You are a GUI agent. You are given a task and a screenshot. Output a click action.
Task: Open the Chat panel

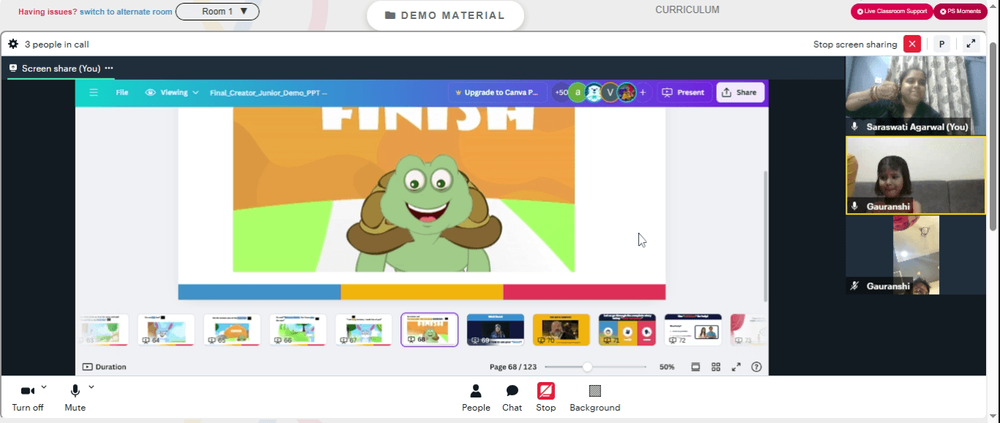511,398
